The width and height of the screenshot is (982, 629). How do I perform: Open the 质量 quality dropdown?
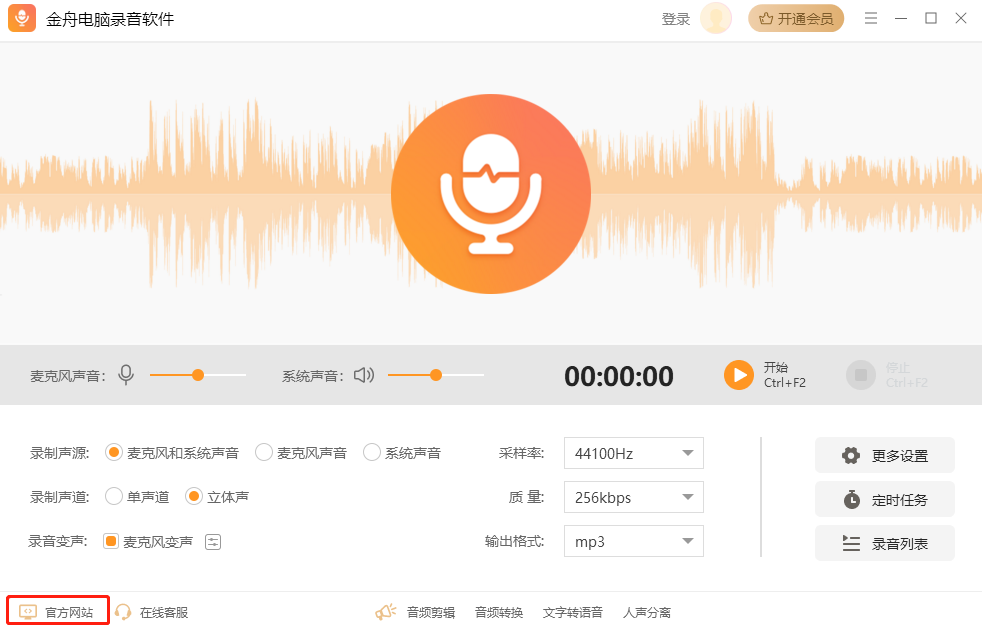point(633,496)
